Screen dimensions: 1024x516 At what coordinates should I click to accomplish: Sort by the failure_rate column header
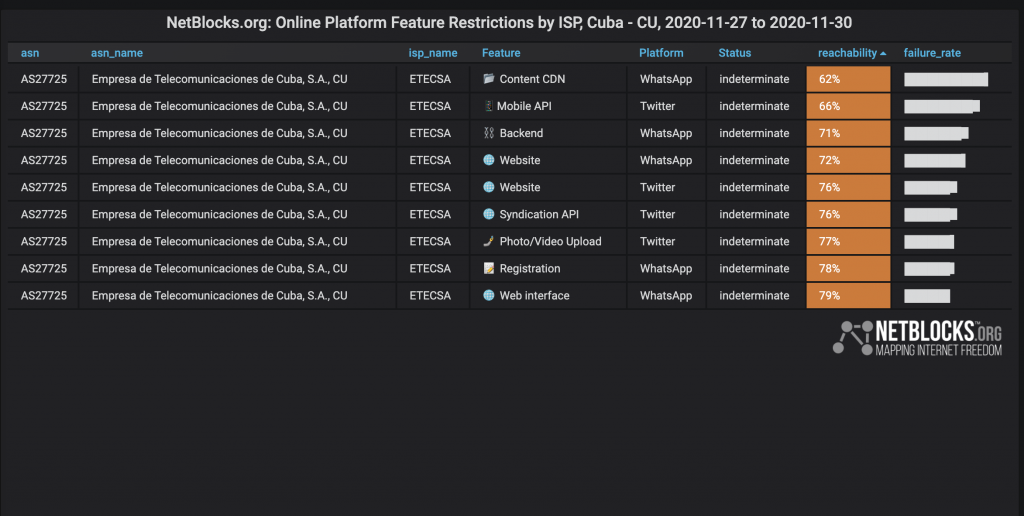(932, 53)
